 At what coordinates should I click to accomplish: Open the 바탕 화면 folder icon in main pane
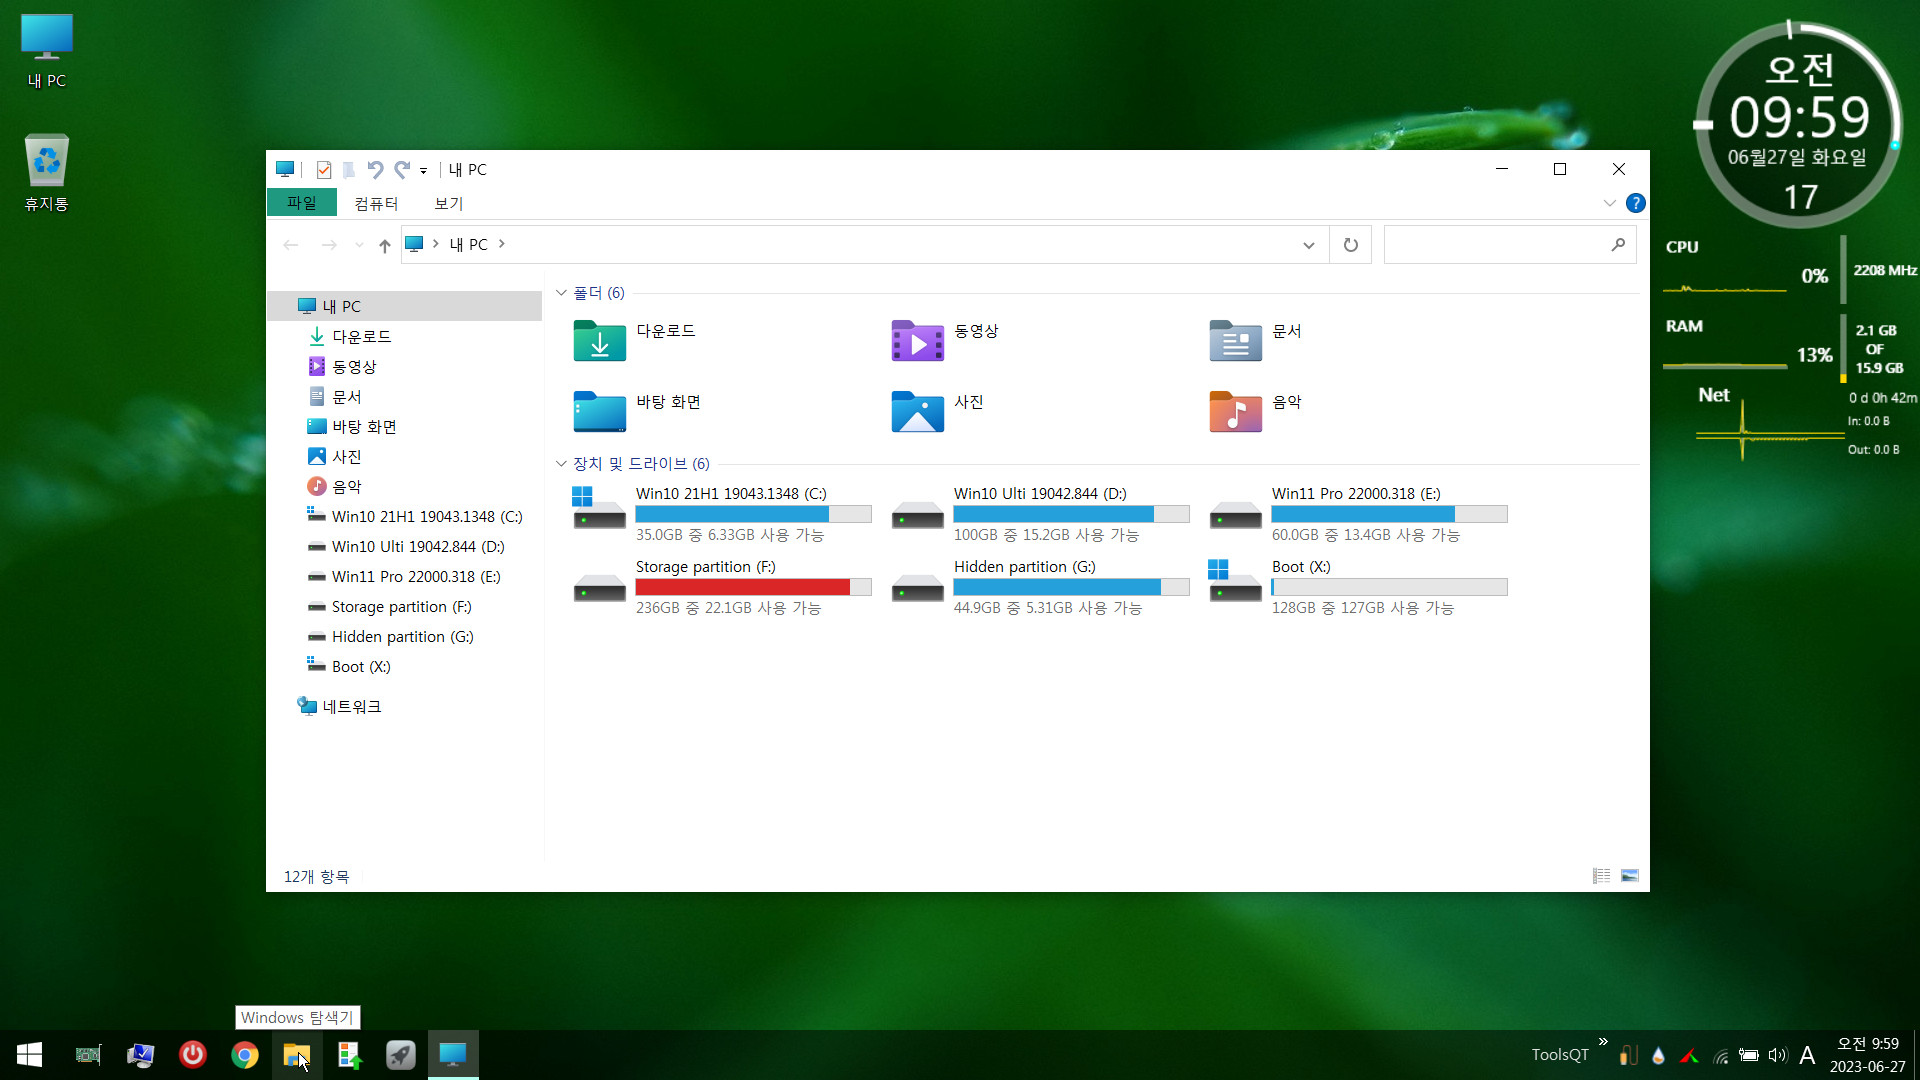point(599,412)
